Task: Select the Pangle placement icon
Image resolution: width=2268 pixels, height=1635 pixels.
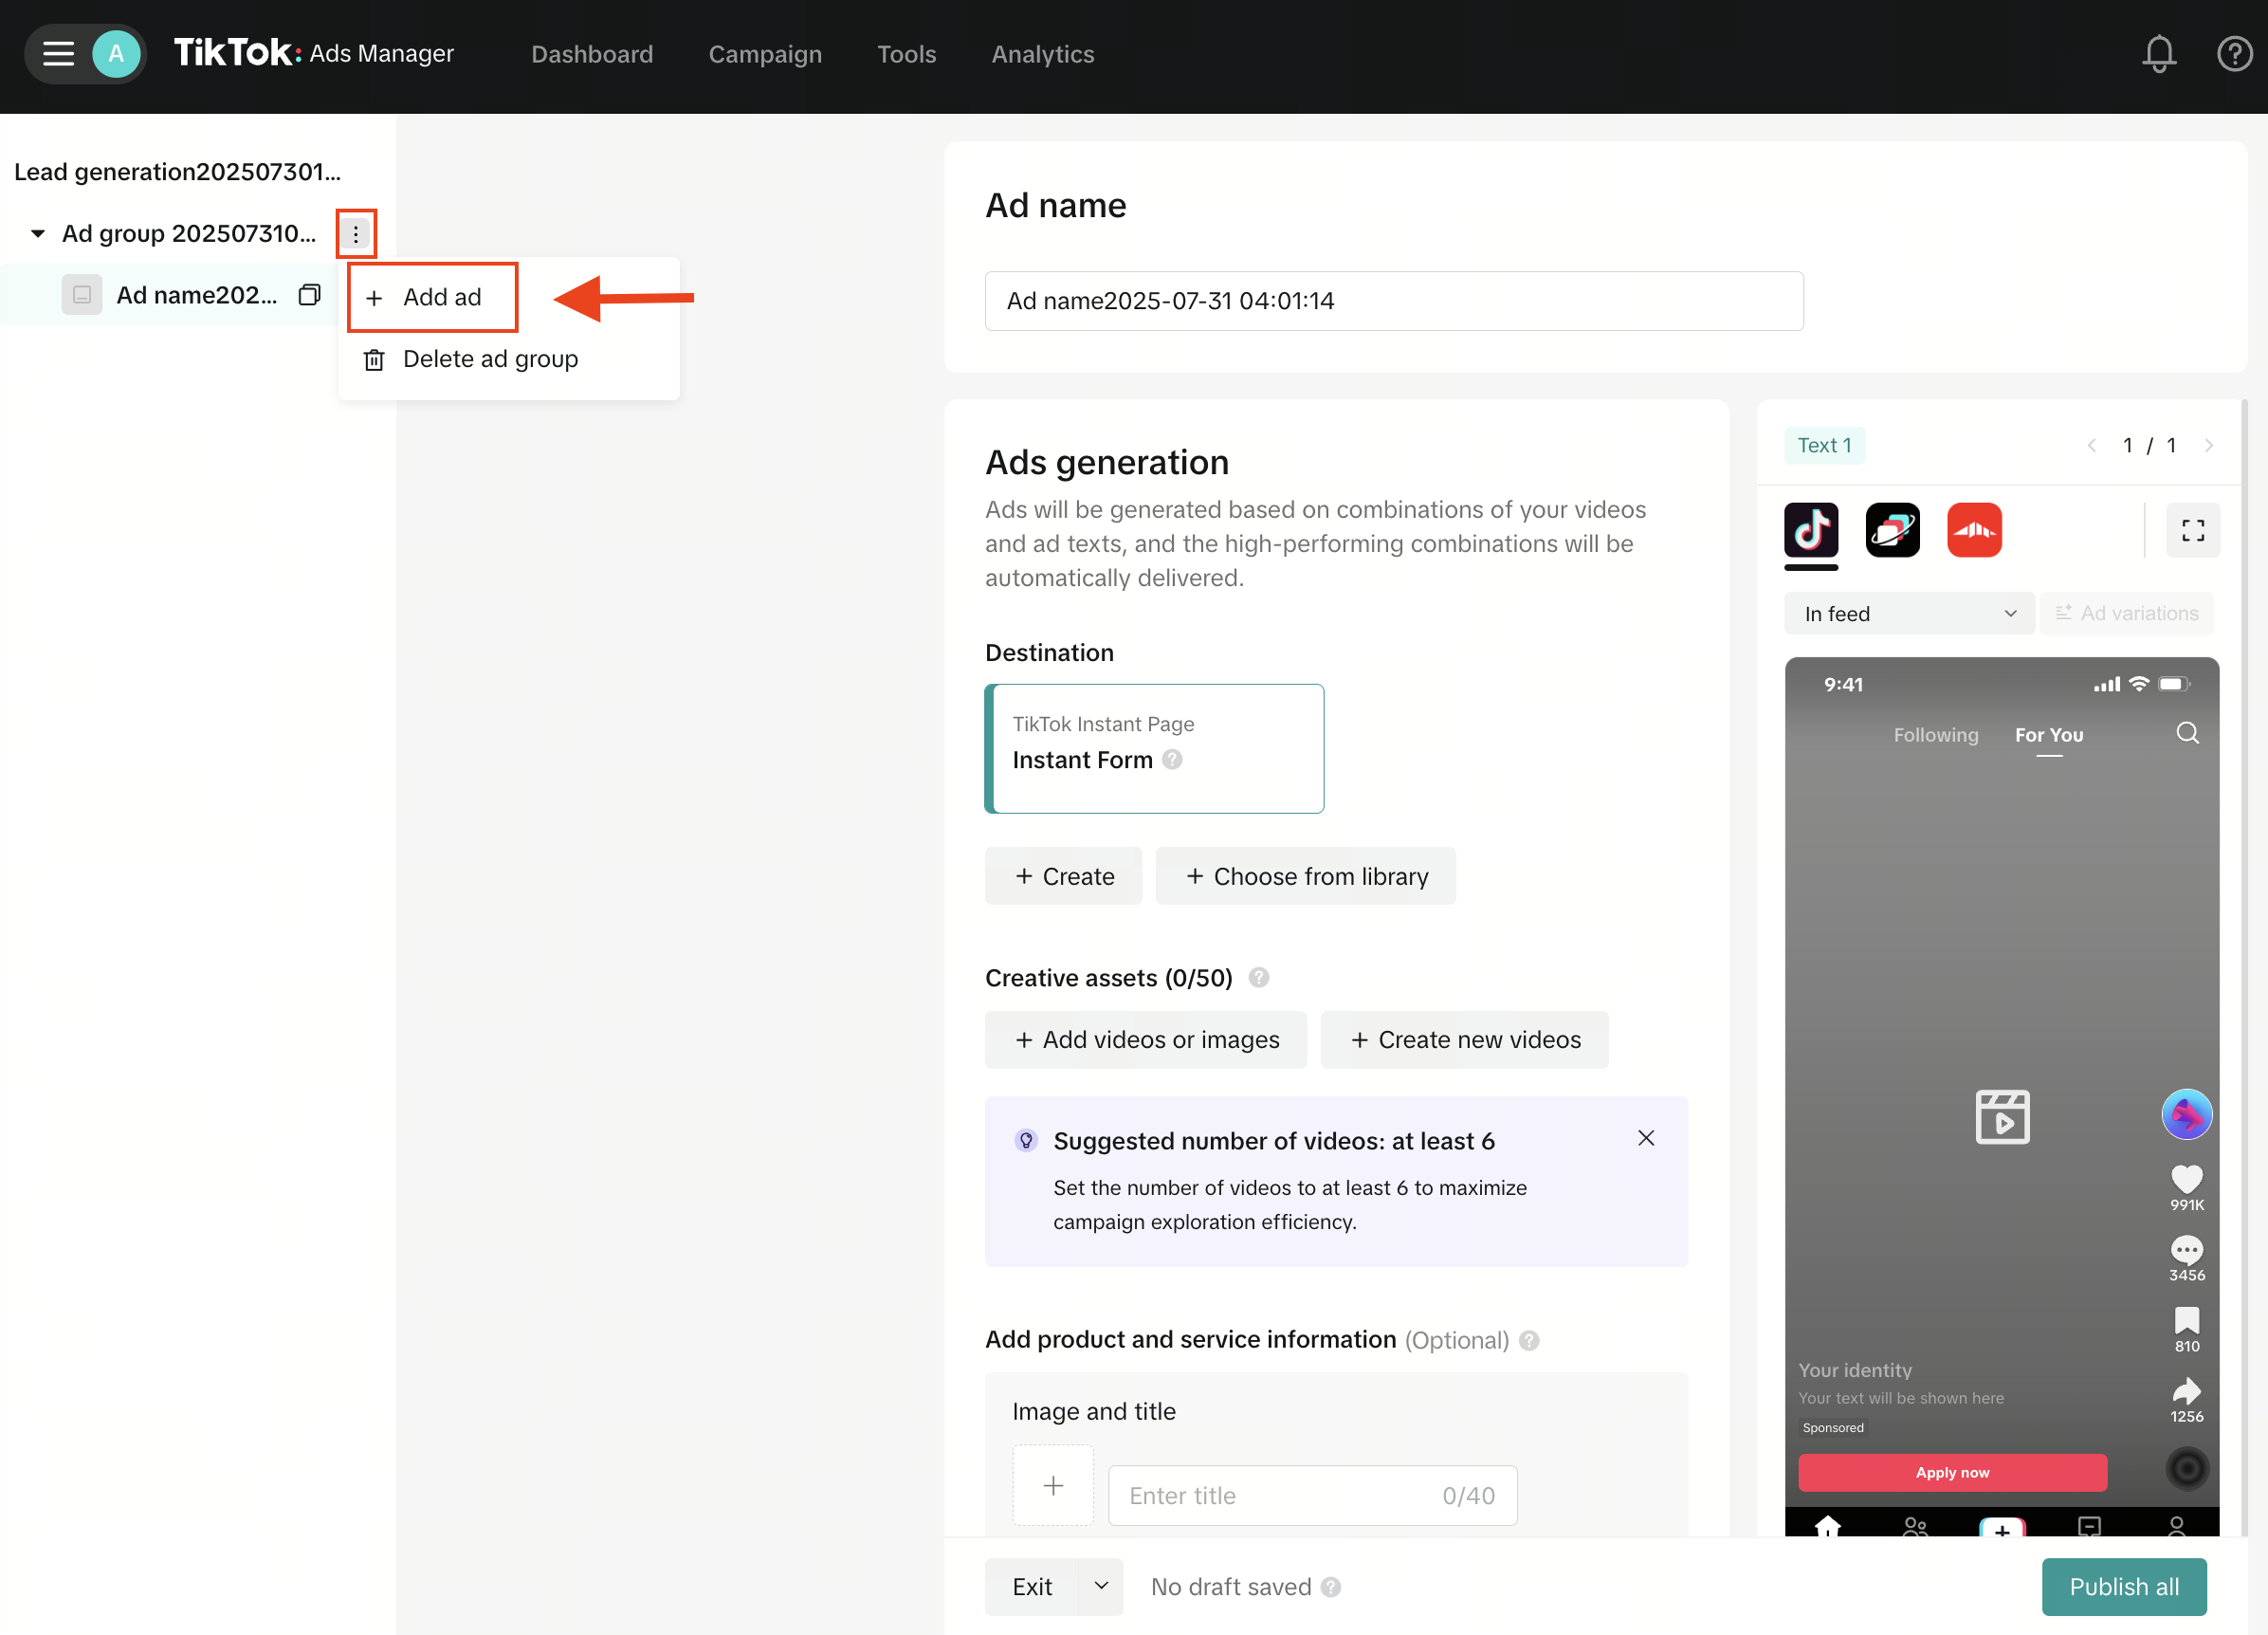Action: (x=1892, y=531)
